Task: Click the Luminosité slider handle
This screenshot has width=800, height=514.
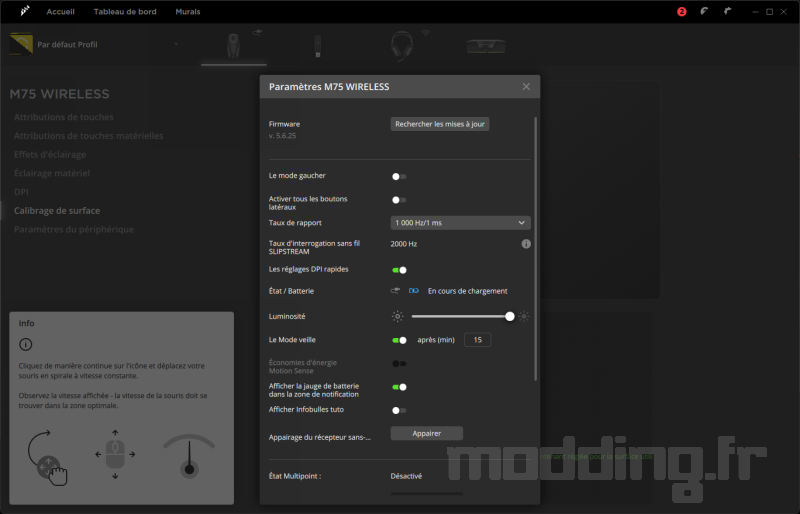Action: [x=510, y=316]
